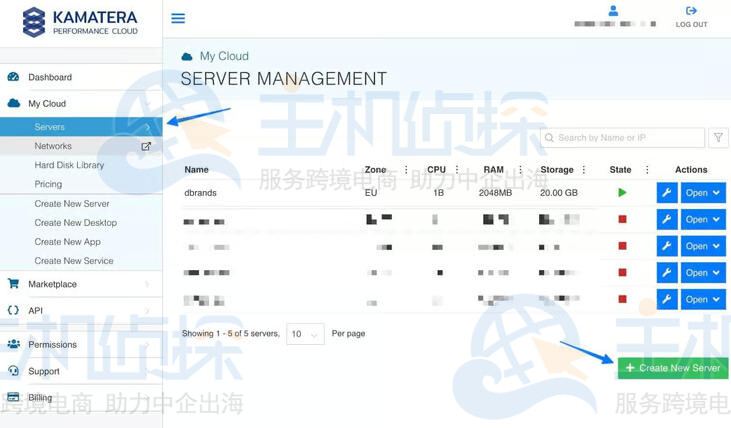Open Billing in the sidebar

40,398
